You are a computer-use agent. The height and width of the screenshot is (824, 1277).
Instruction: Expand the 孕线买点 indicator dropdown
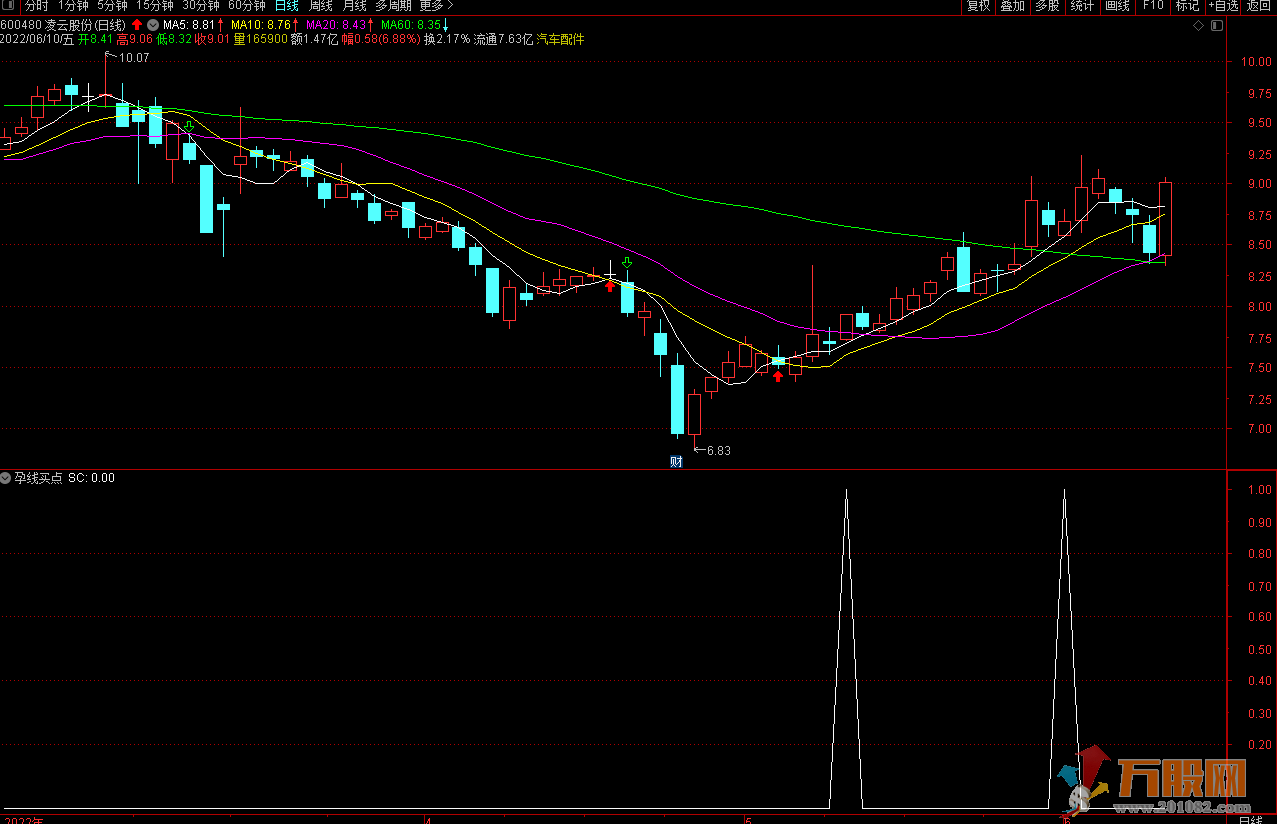click(6, 478)
